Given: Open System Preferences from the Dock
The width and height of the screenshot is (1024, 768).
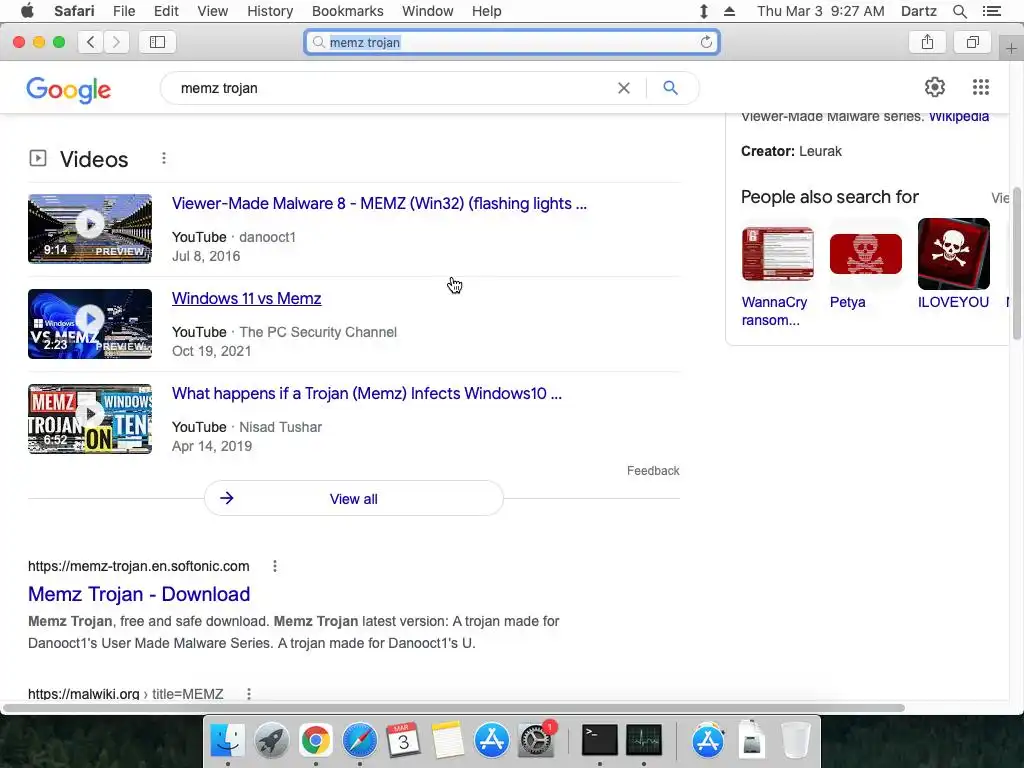Looking at the screenshot, I should tap(536, 740).
